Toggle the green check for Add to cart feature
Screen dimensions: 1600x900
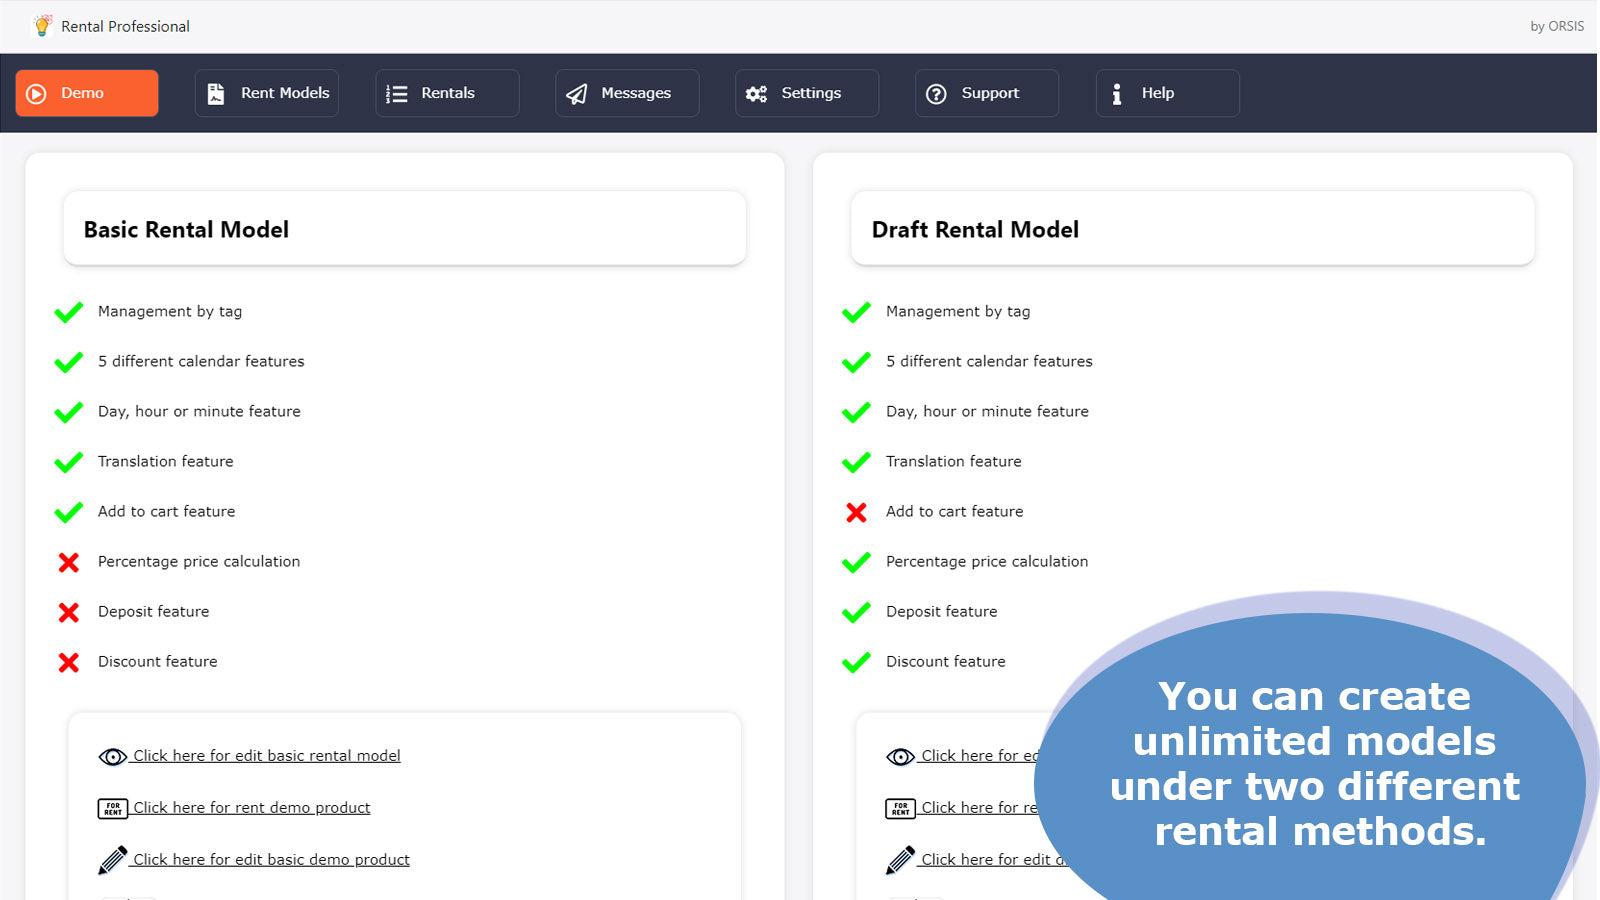(x=68, y=511)
